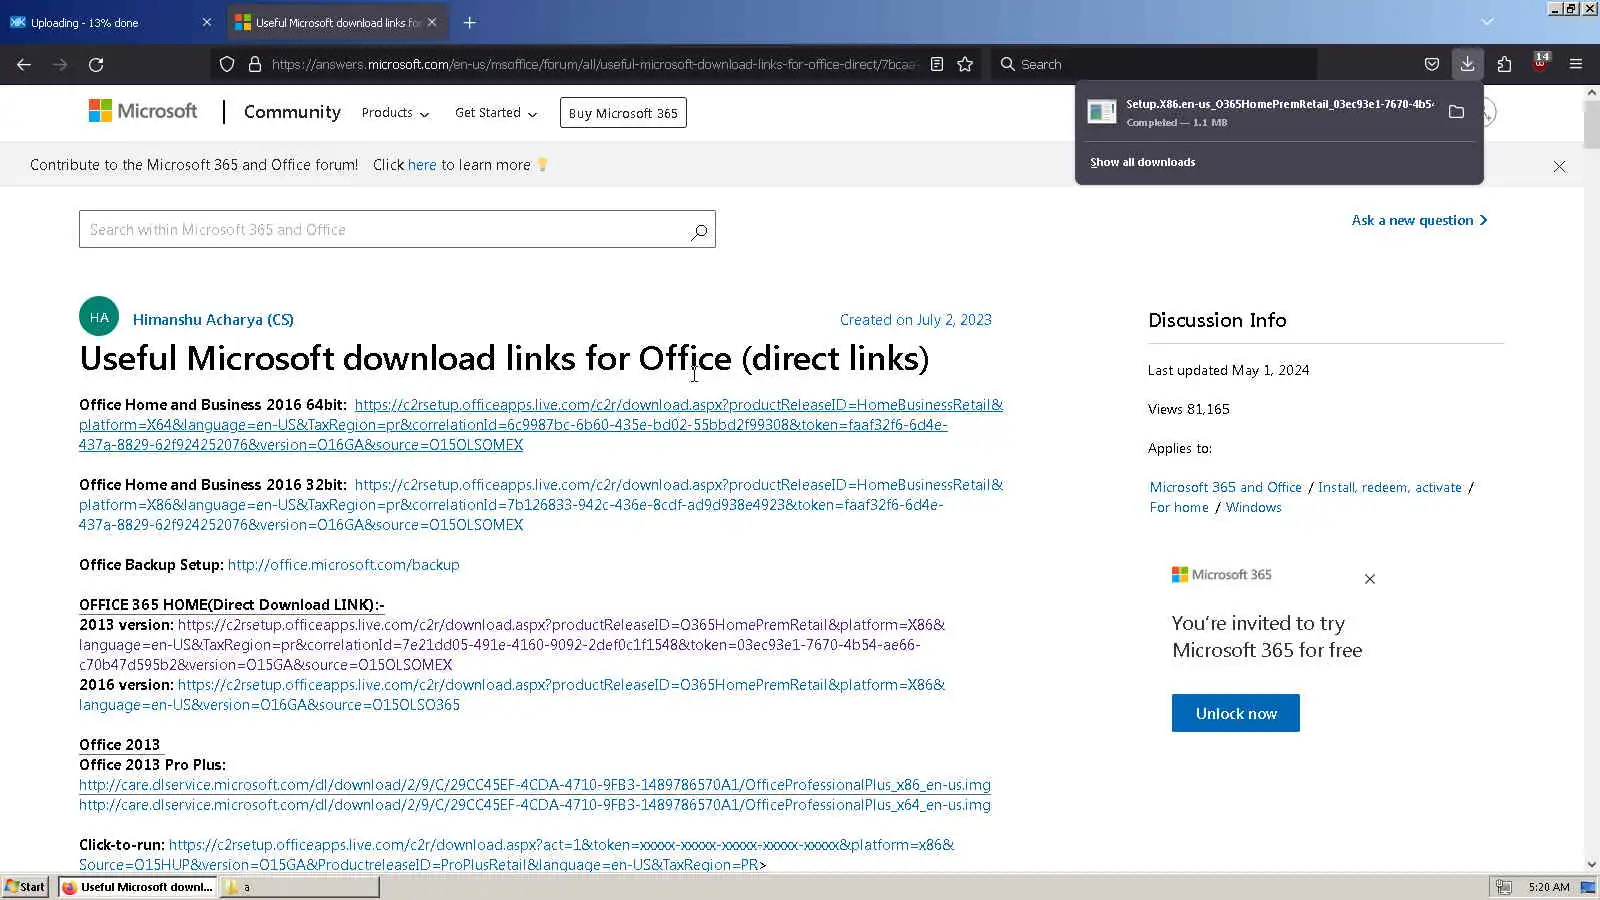Click the taskbar clock showing 5:20 AM
1600x900 pixels.
click(x=1549, y=887)
